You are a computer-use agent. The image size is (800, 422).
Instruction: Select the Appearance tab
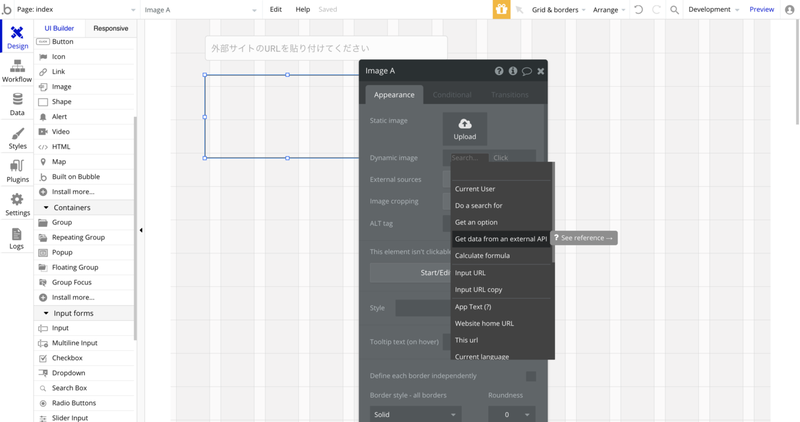pyautogui.click(x=394, y=95)
